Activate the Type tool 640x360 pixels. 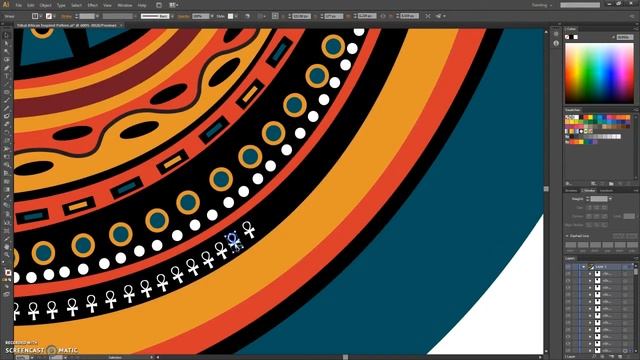pos(6,76)
